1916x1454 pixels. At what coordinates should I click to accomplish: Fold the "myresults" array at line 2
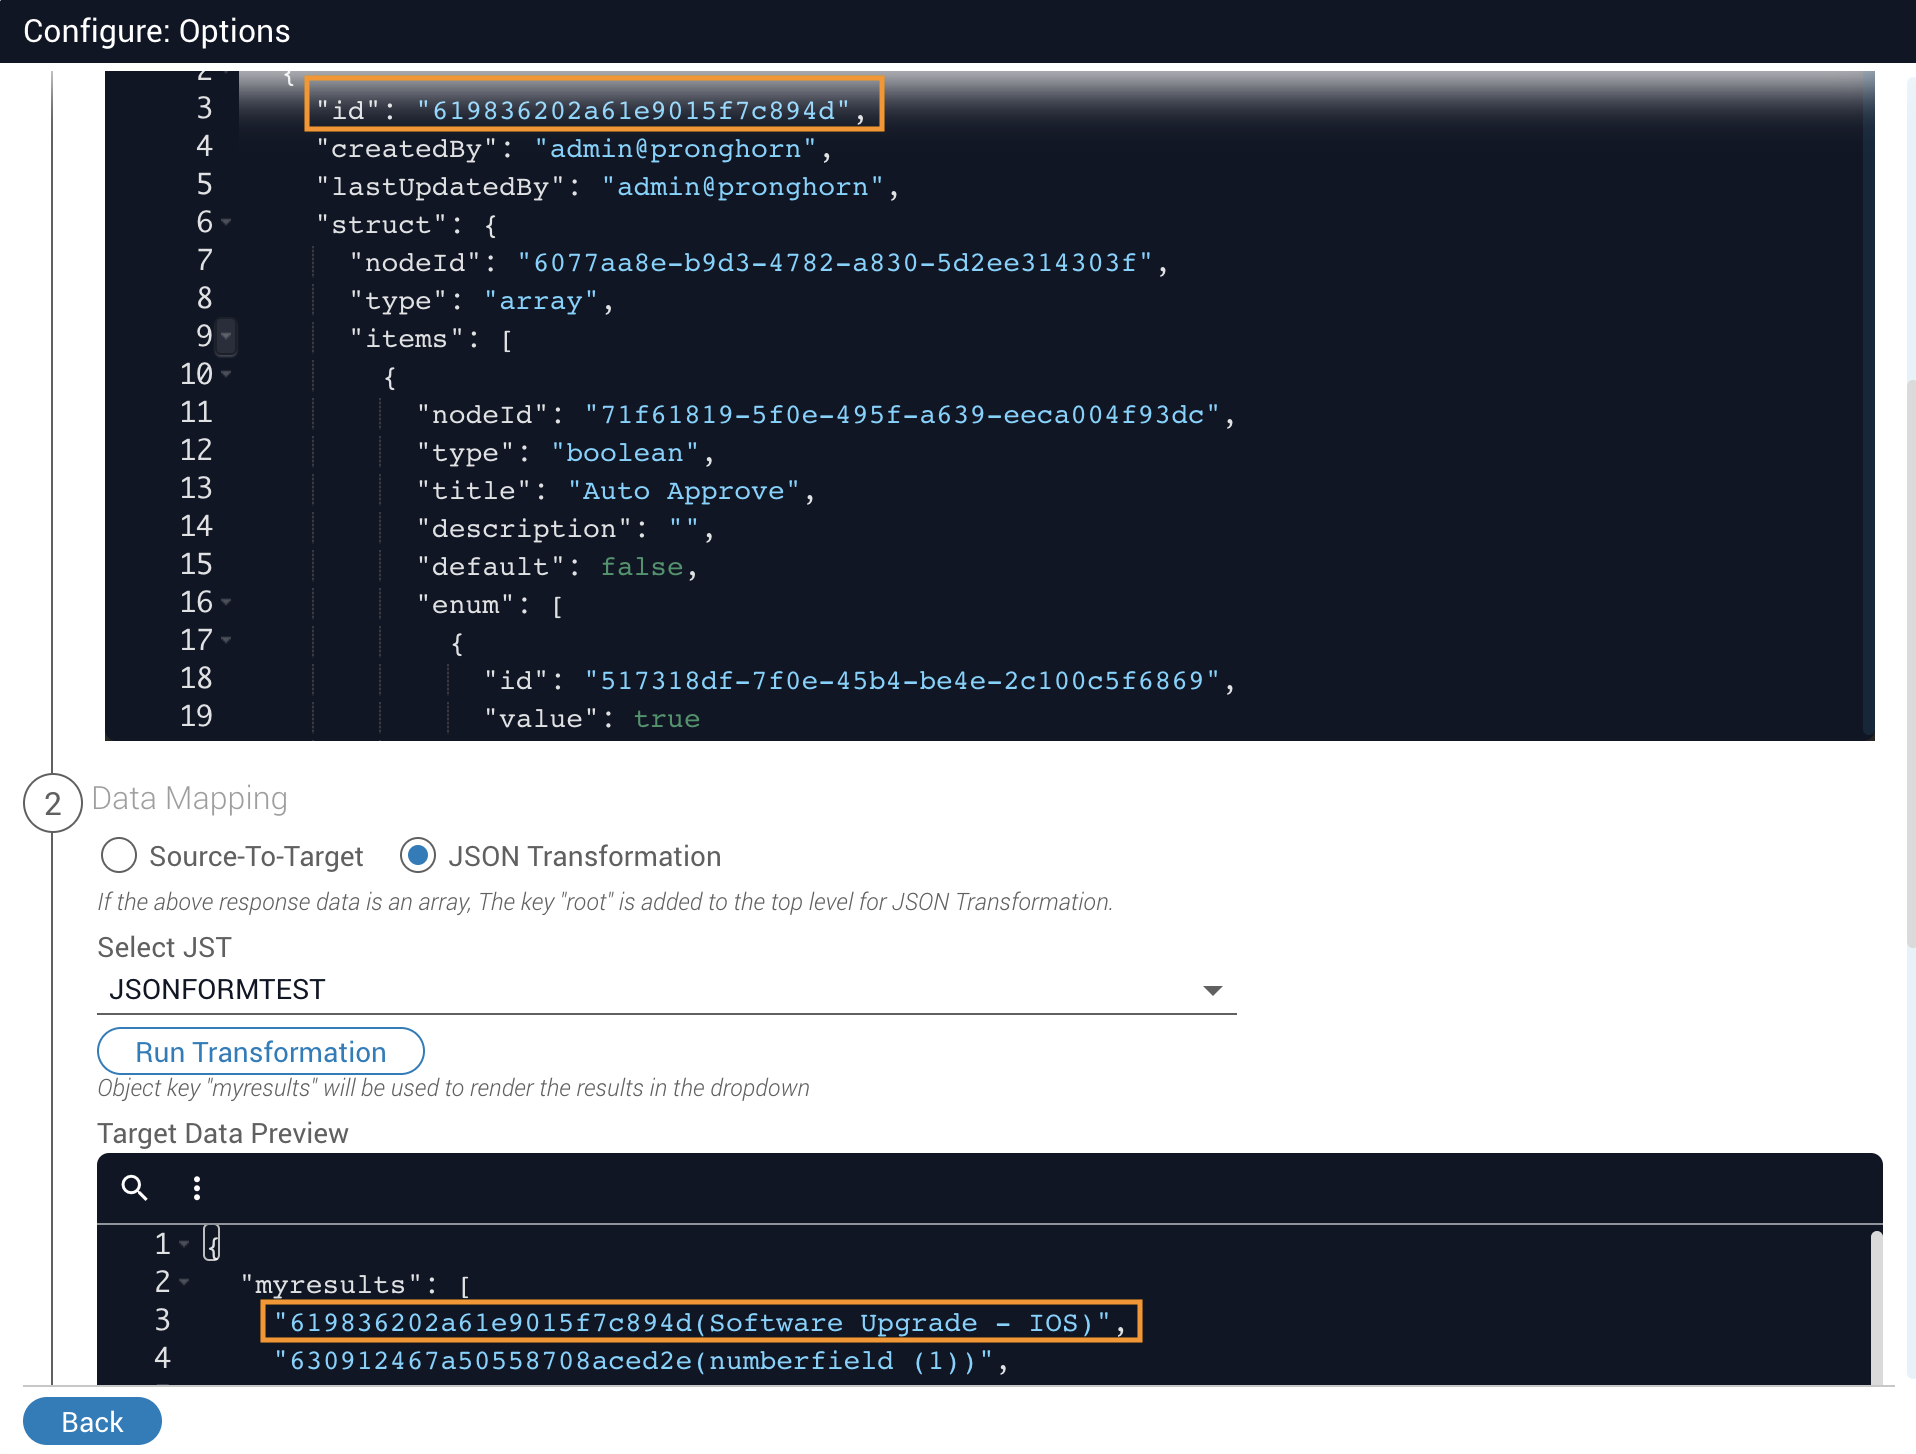pyautogui.click(x=184, y=1282)
